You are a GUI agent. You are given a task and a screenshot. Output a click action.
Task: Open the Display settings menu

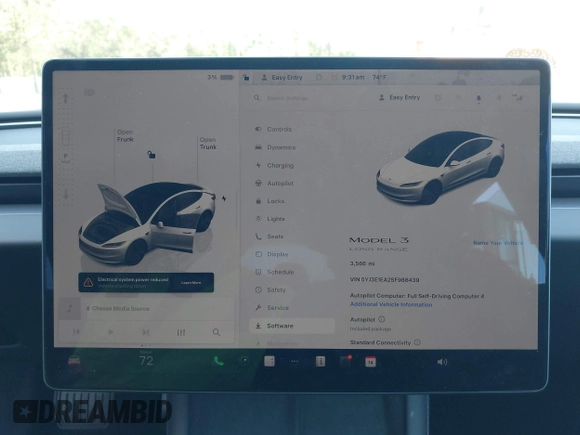(x=272, y=254)
